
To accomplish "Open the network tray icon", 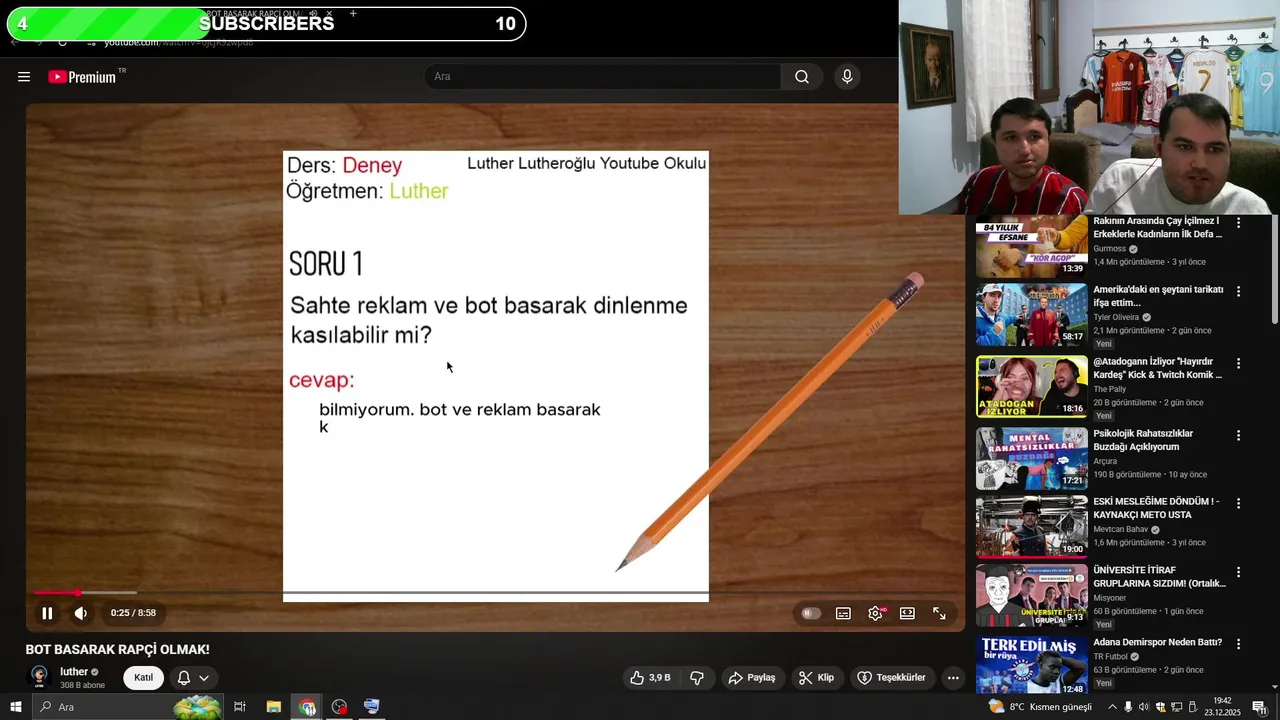I will (x=1177, y=707).
